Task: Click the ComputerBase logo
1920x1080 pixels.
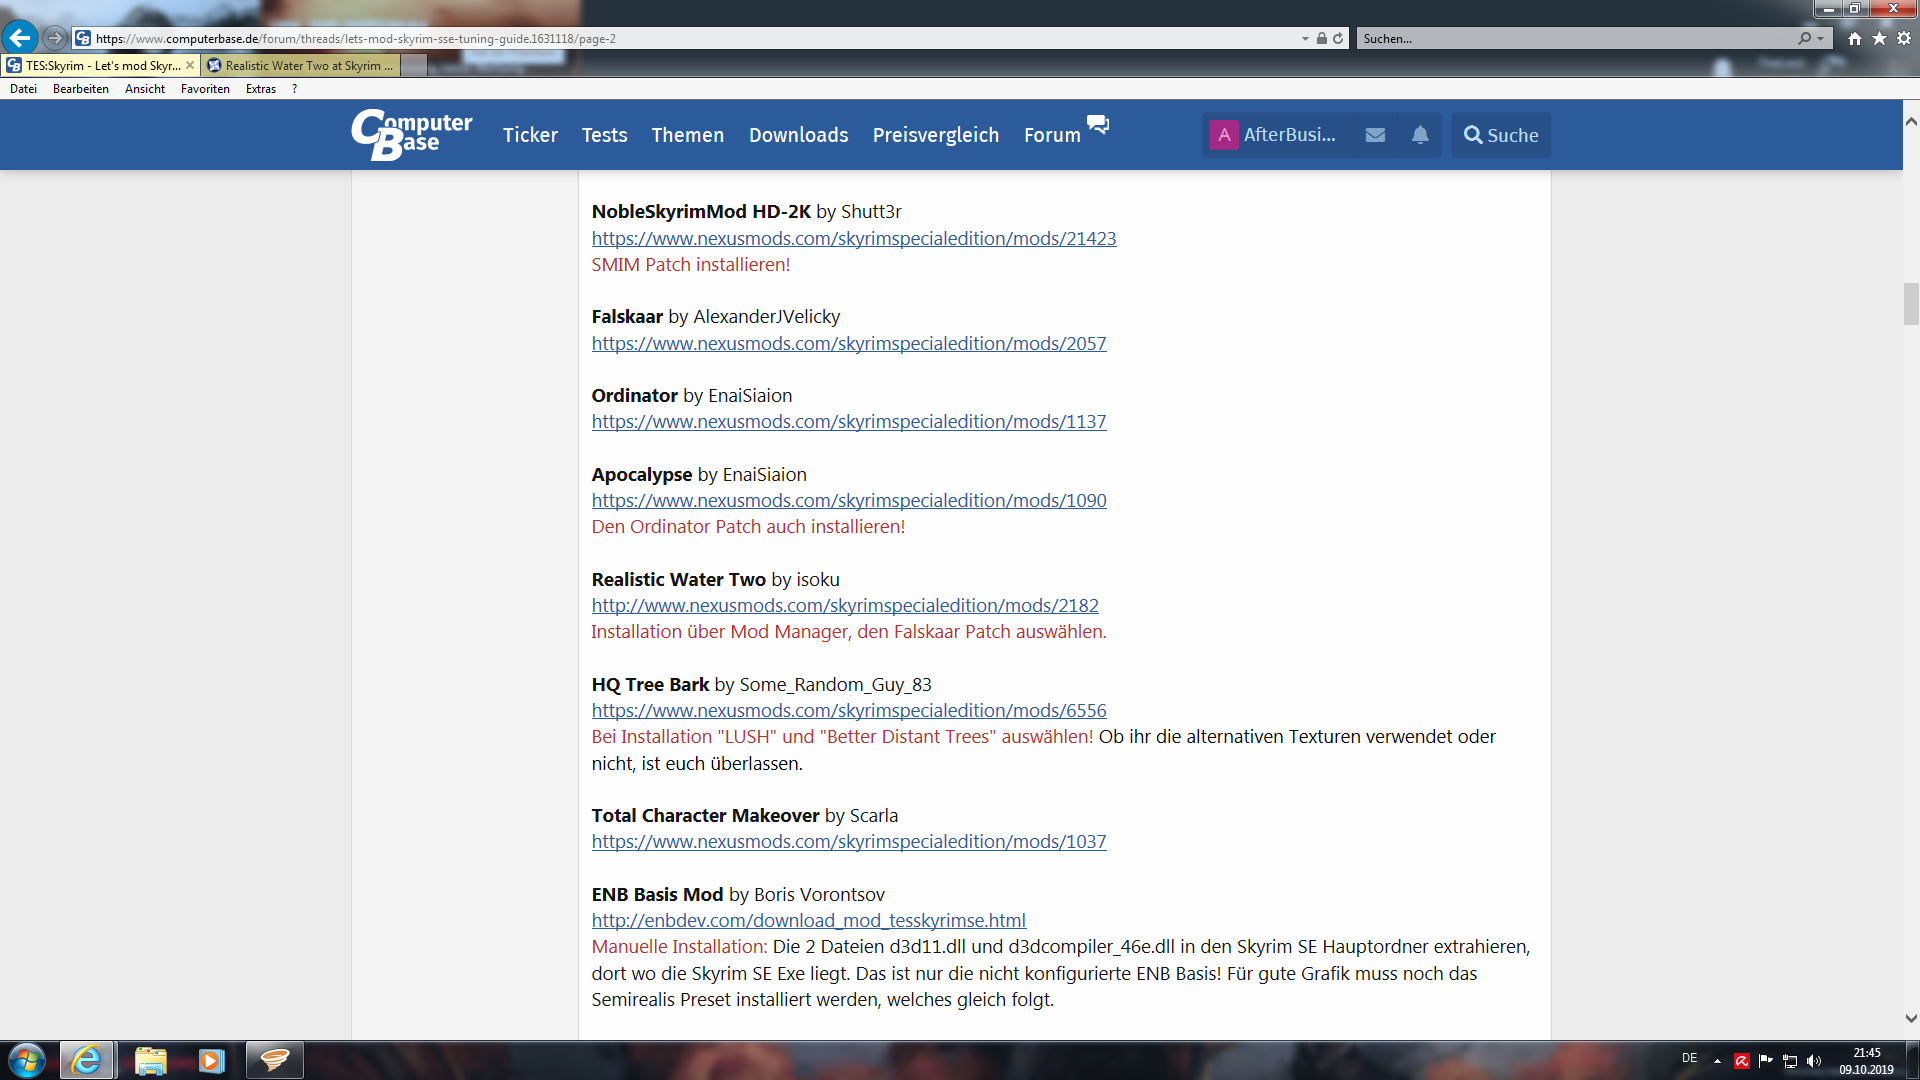Action: [x=412, y=134]
